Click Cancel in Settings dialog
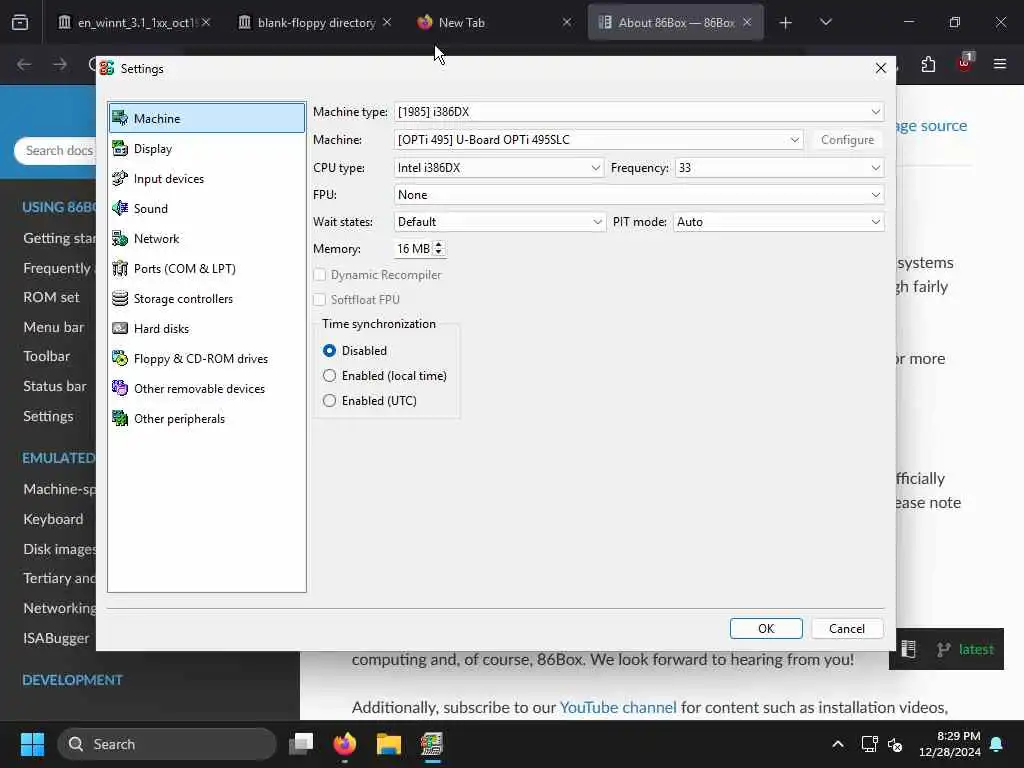Screen dimensions: 1024x768 tap(847, 628)
